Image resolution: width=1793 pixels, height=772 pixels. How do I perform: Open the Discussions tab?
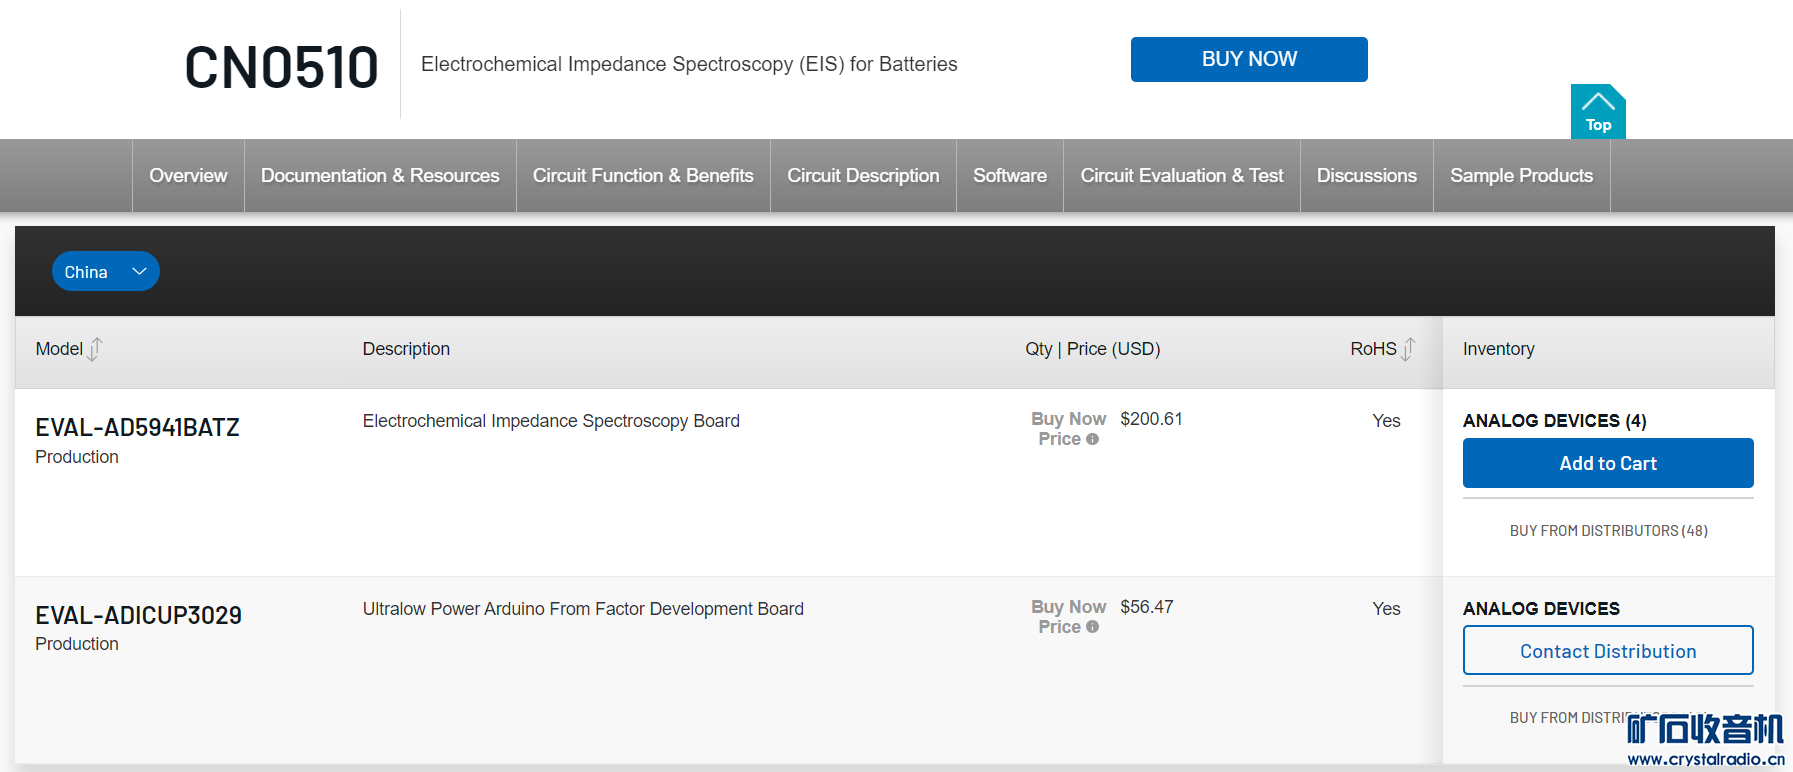click(x=1367, y=176)
